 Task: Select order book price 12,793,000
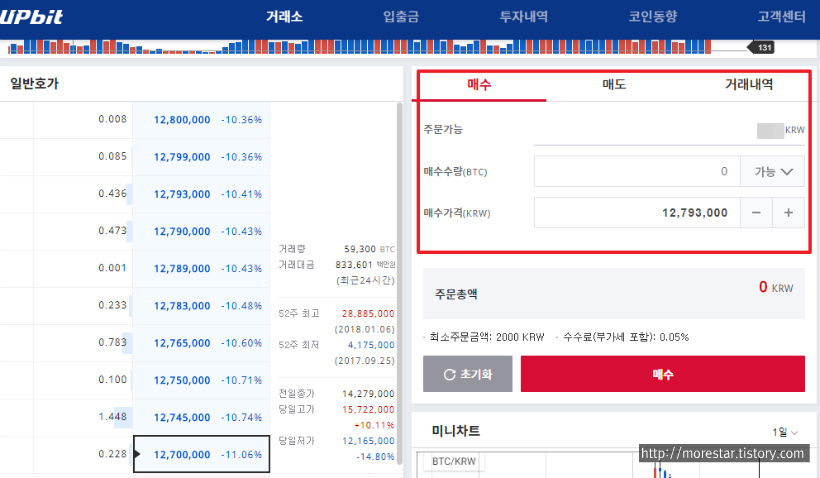point(182,194)
